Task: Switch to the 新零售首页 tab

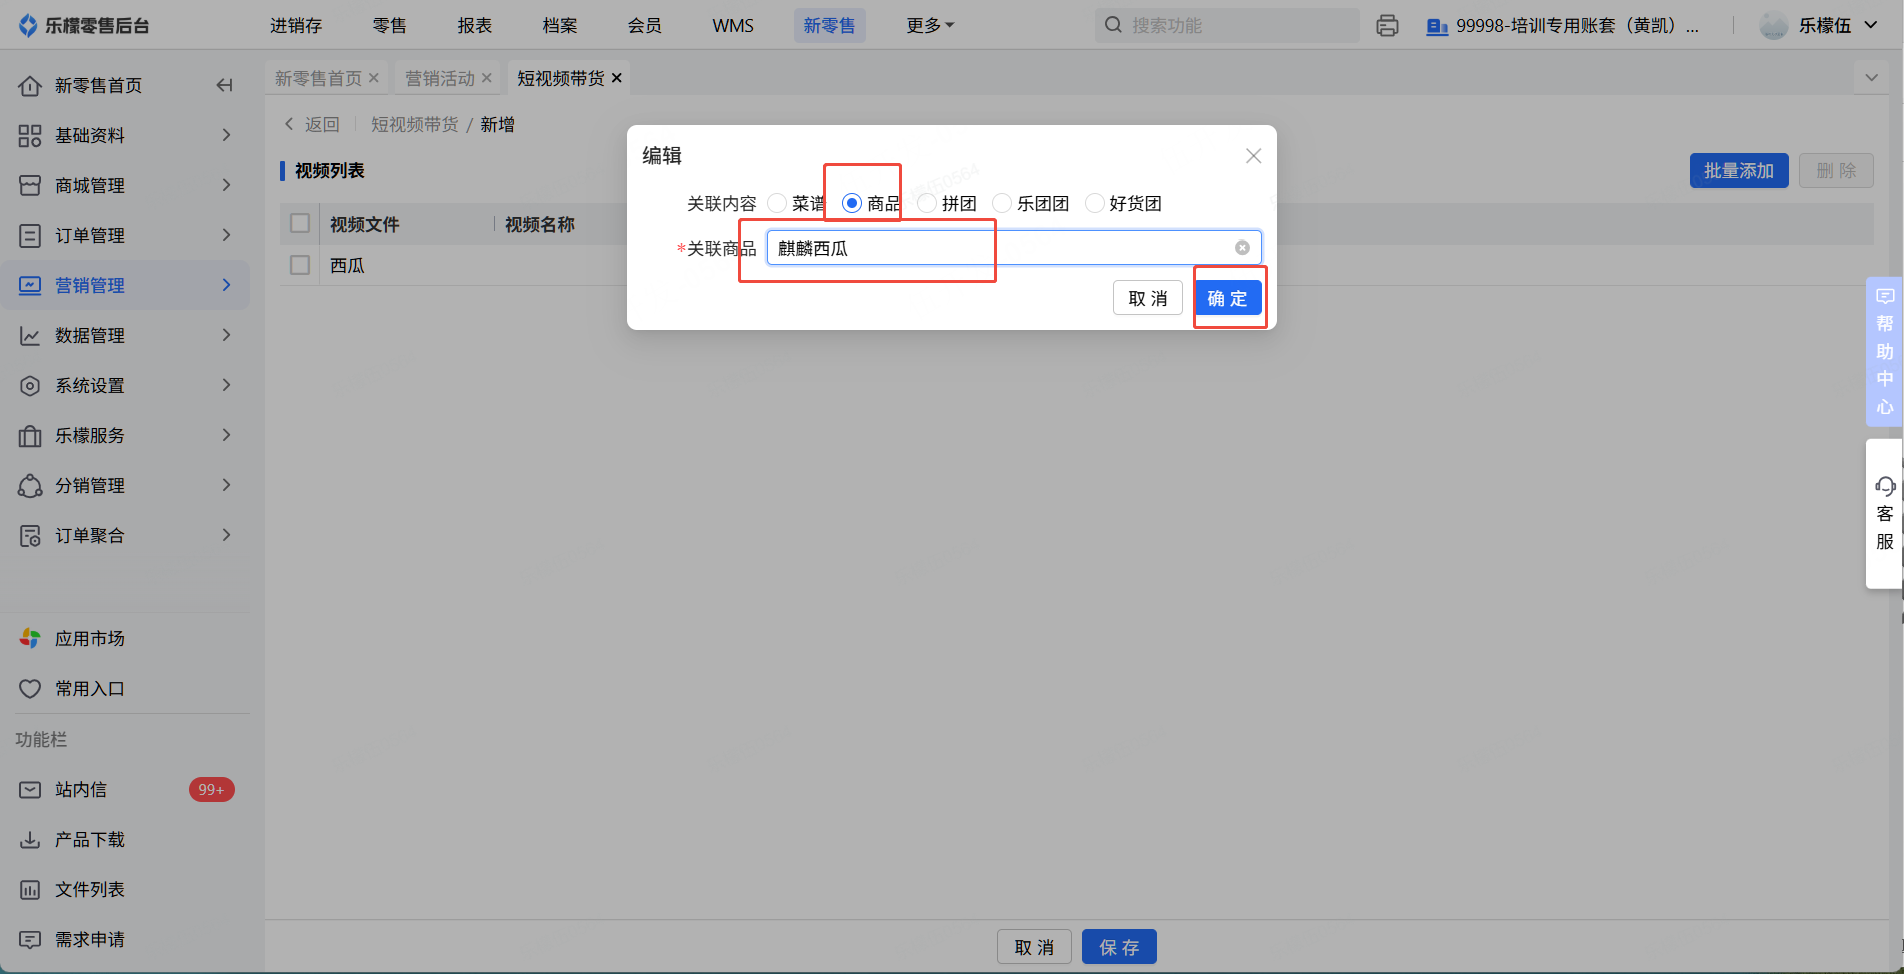Action: 318,78
